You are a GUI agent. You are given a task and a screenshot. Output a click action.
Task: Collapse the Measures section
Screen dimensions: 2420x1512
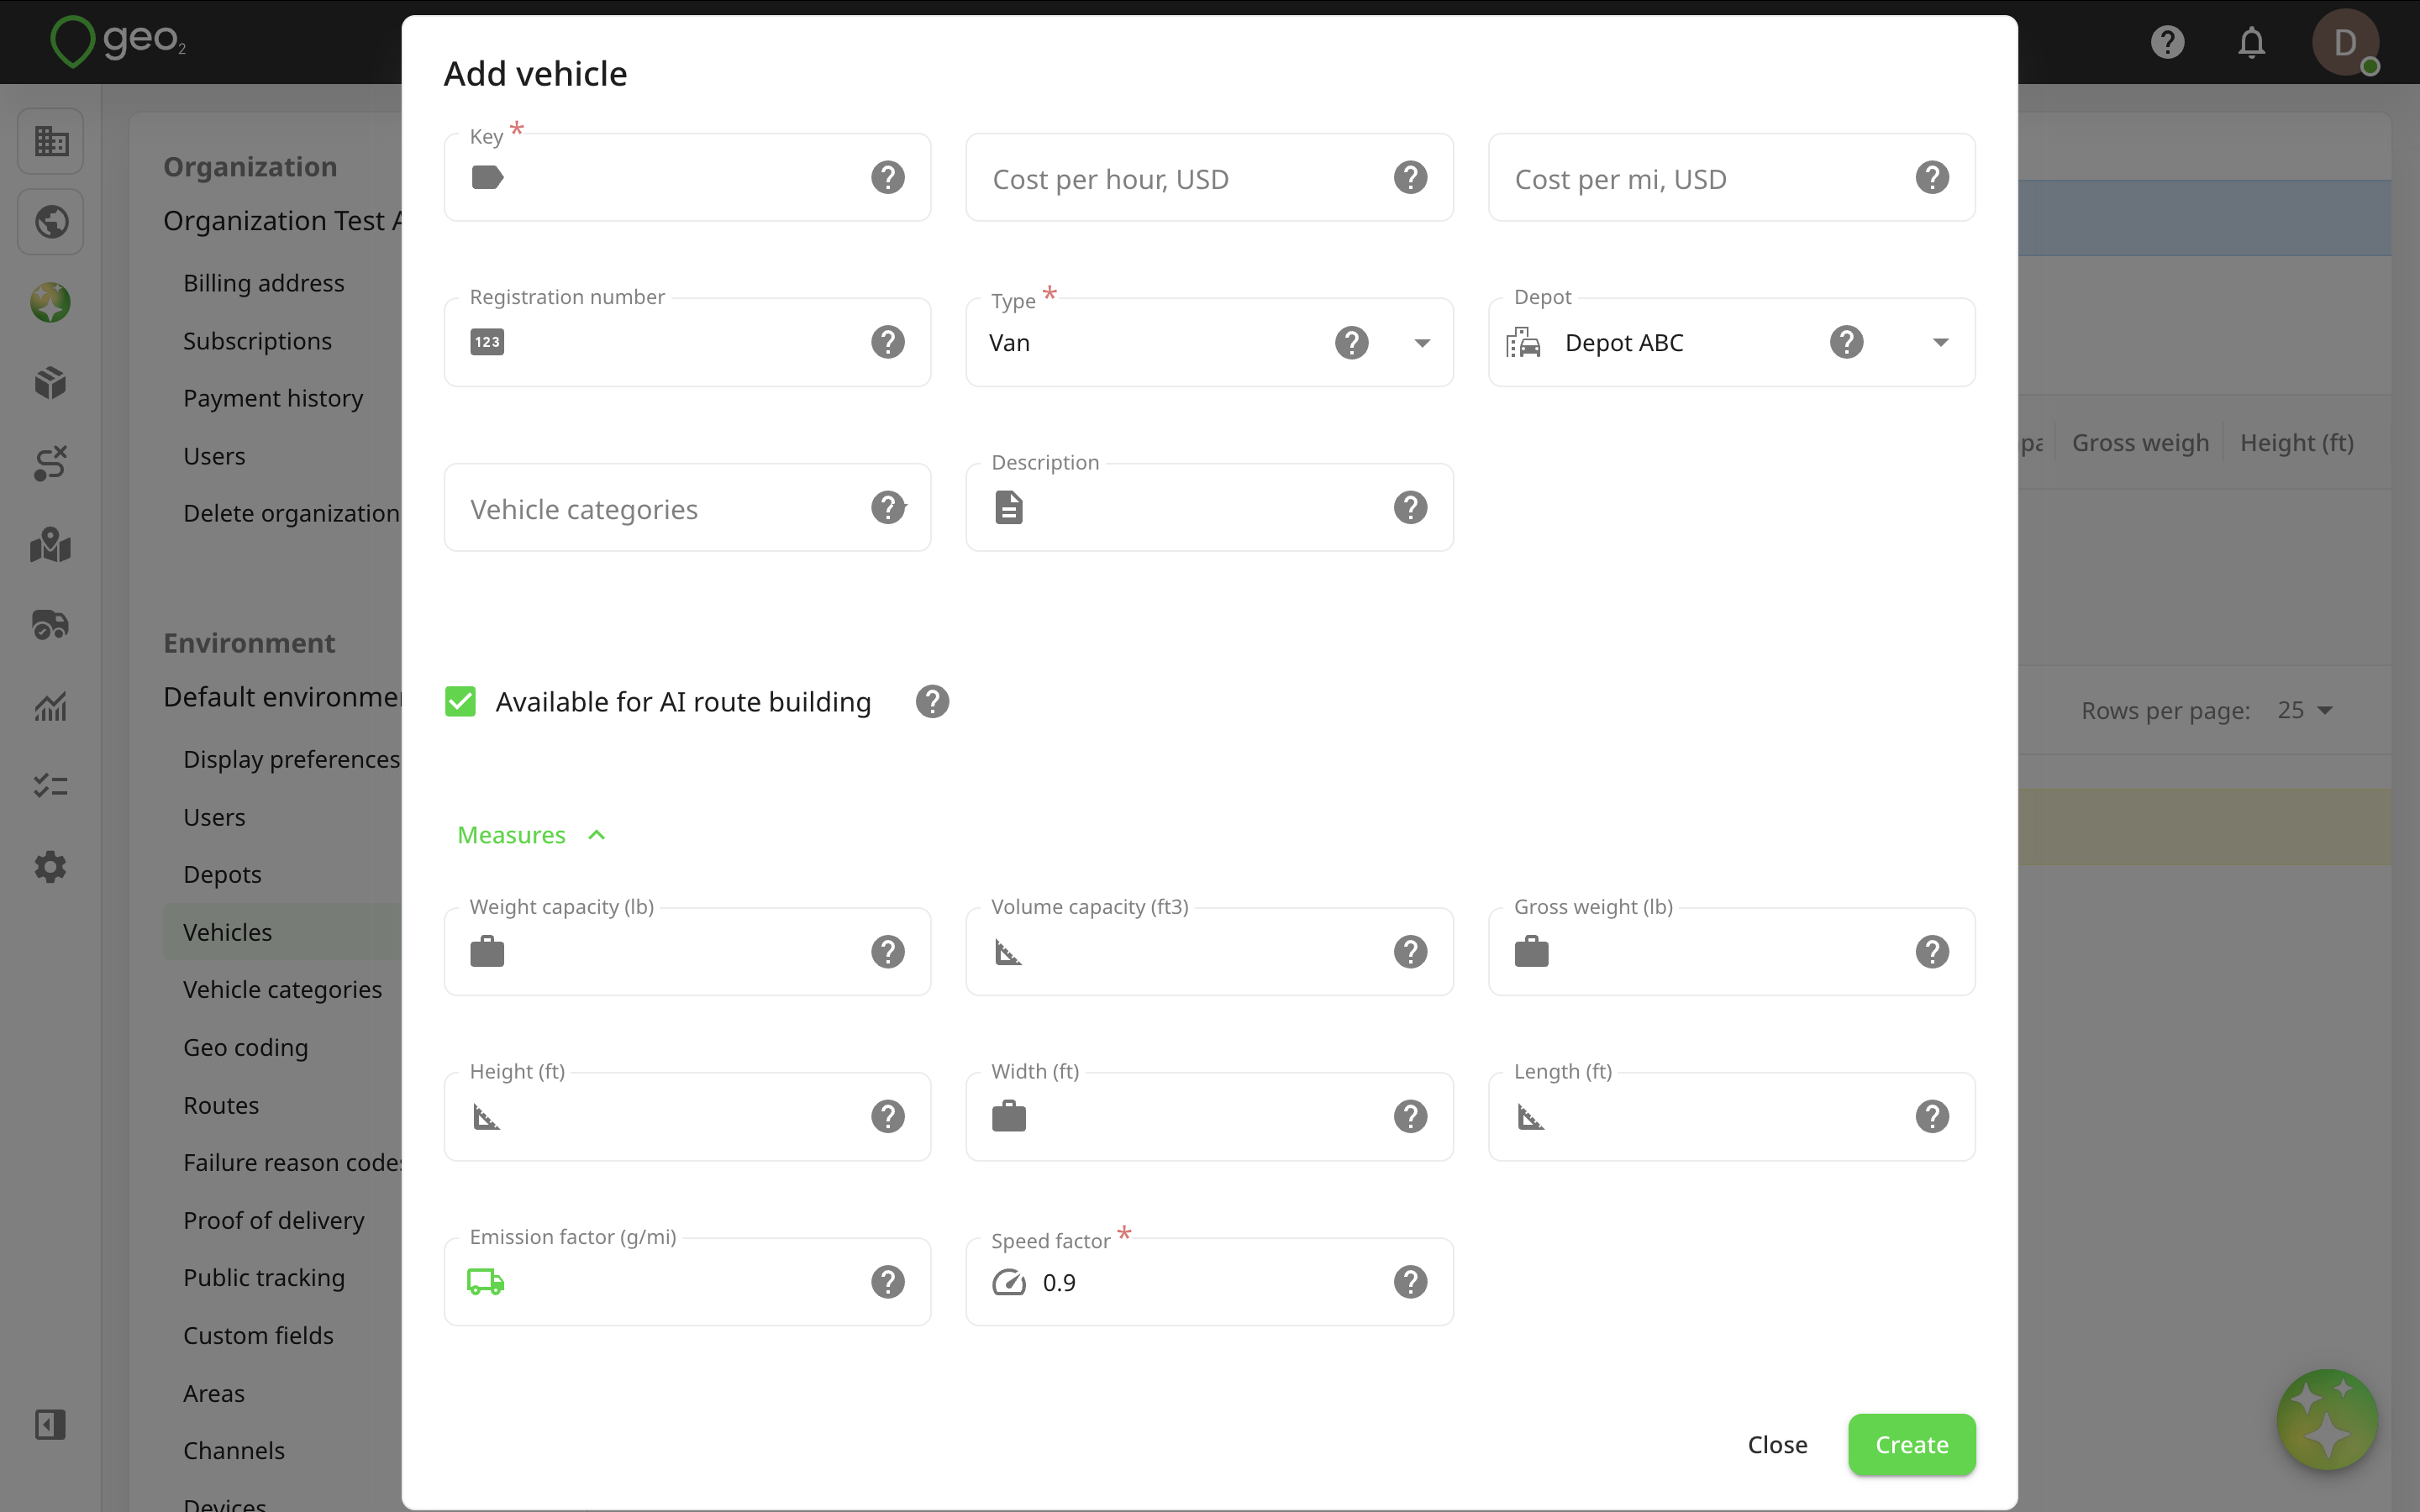coord(531,835)
